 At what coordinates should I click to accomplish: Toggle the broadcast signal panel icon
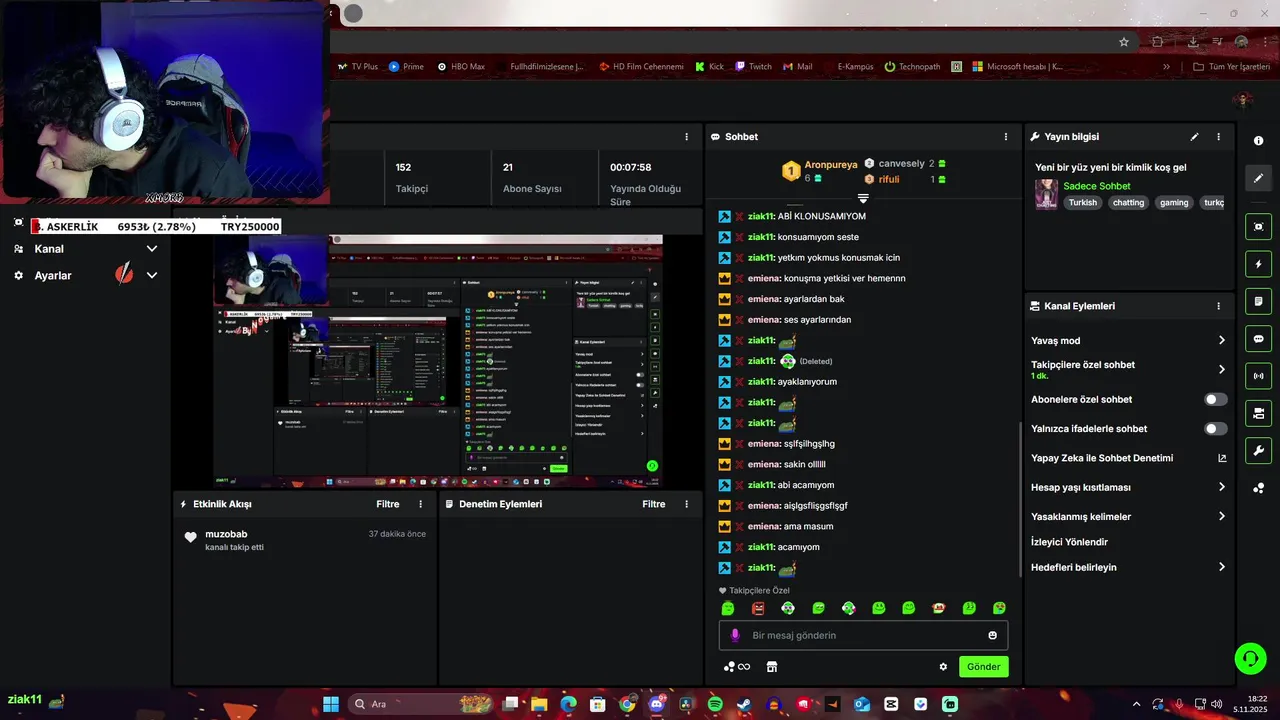click(1258, 376)
